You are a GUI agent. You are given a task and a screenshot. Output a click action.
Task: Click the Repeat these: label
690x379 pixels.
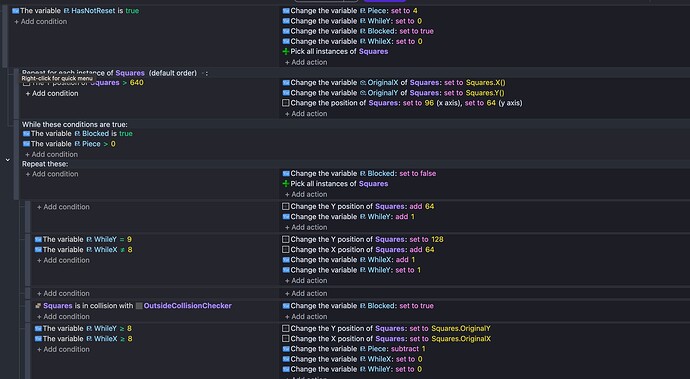pyautogui.click(x=45, y=164)
